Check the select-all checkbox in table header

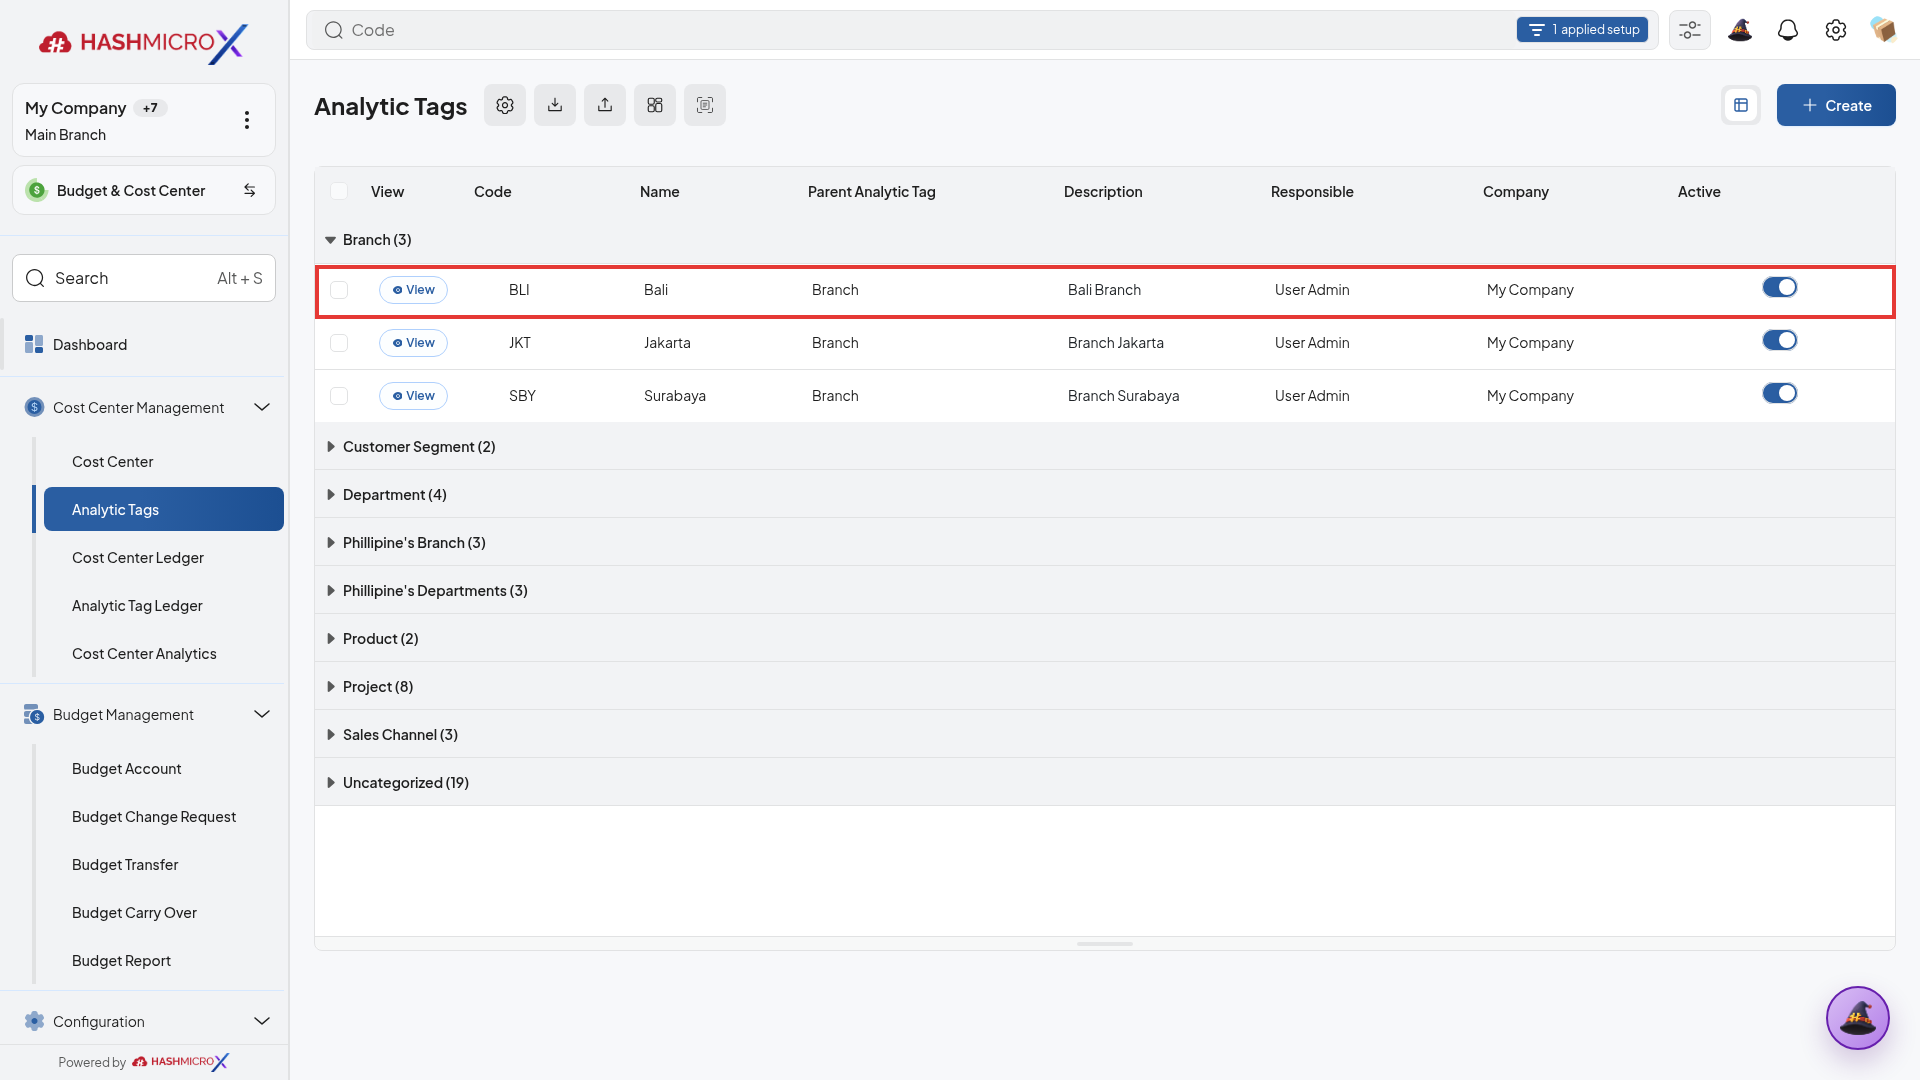[x=339, y=191]
